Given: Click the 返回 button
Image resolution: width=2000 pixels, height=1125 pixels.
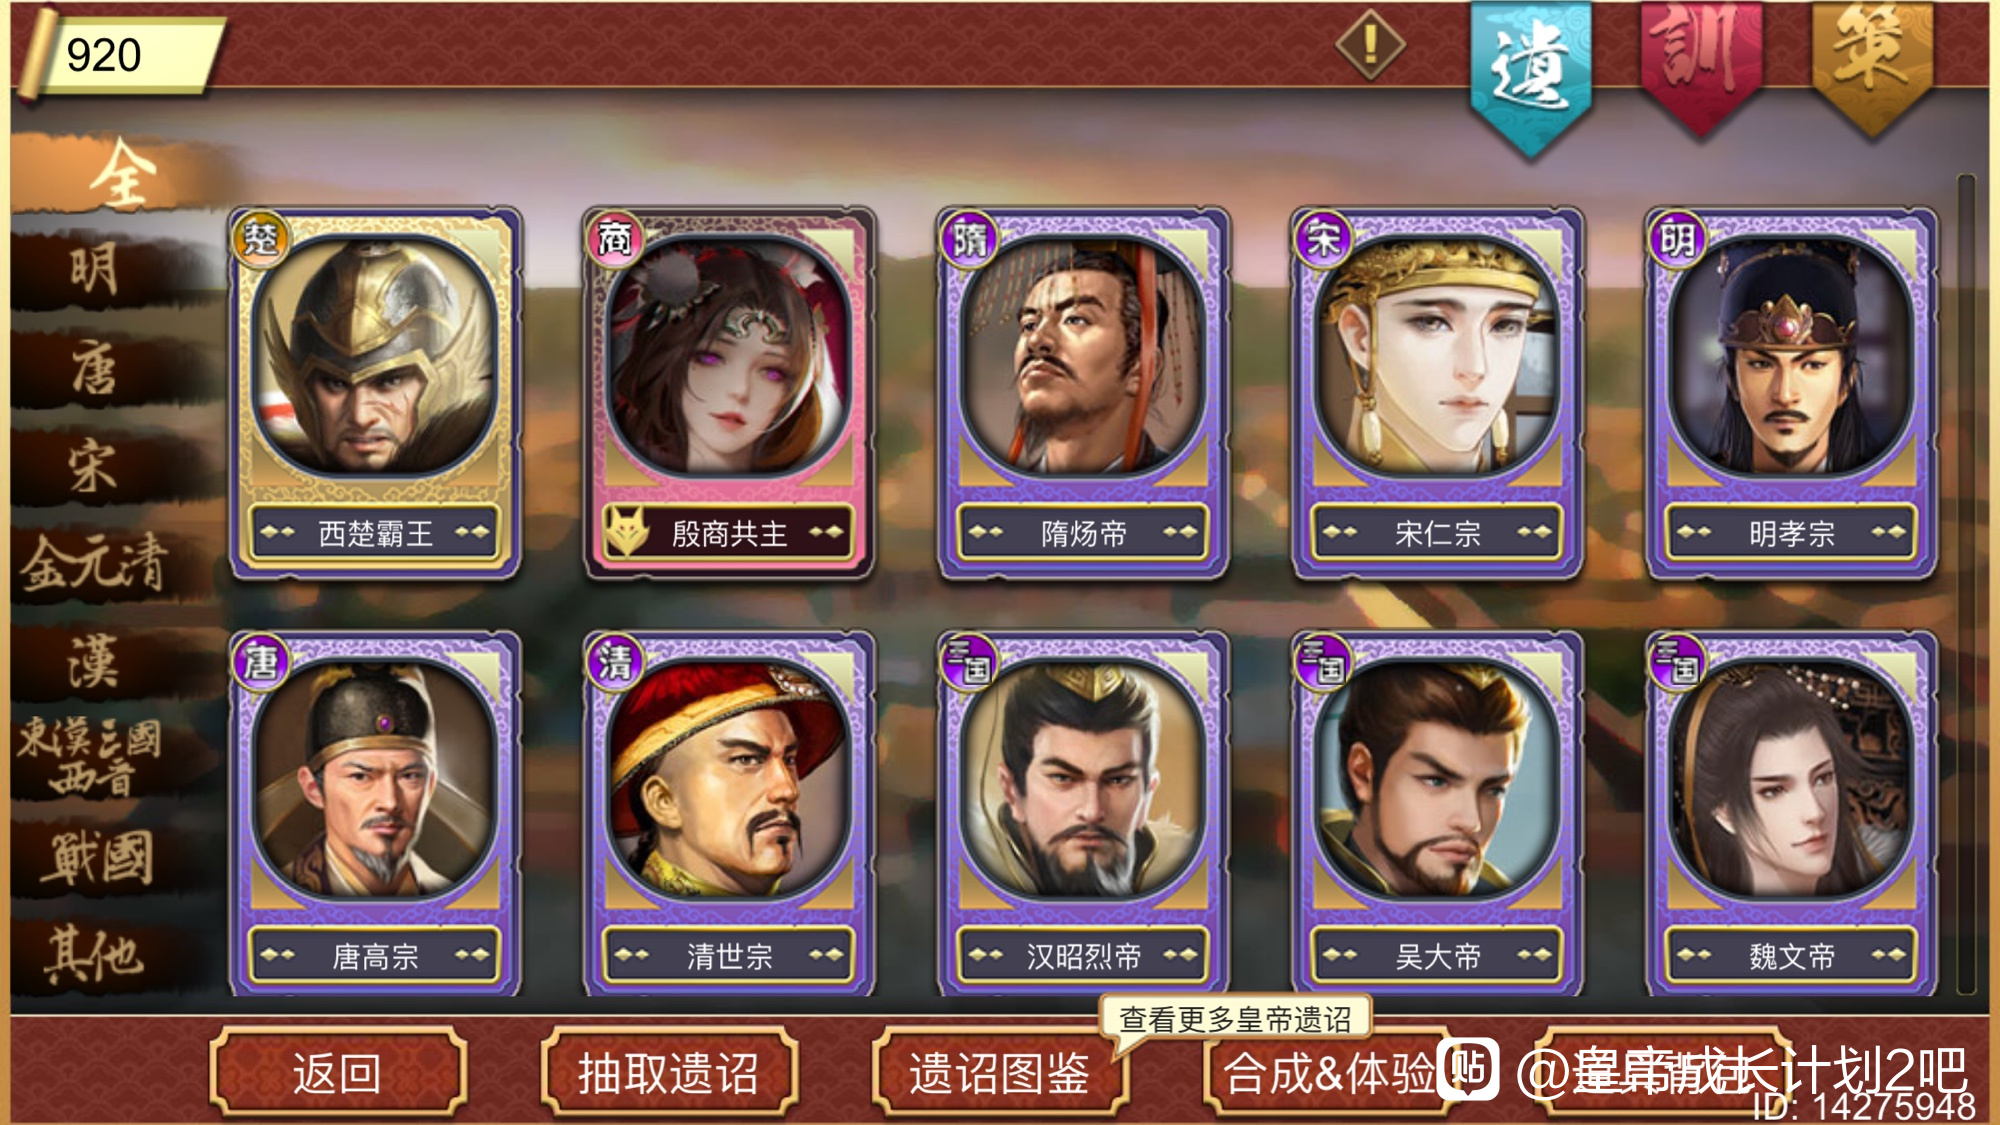Looking at the screenshot, I should click(x=338, y=1073).
